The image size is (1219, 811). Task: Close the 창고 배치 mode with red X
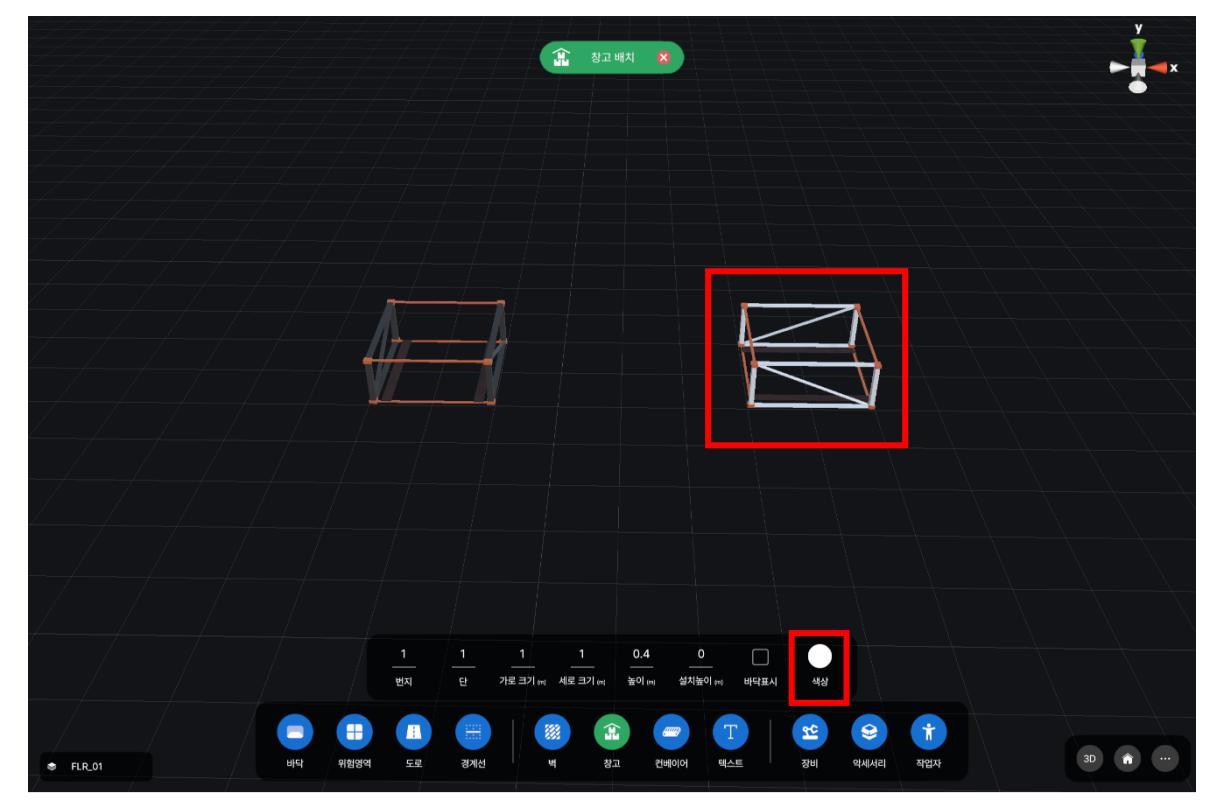(x=662, y=58)
